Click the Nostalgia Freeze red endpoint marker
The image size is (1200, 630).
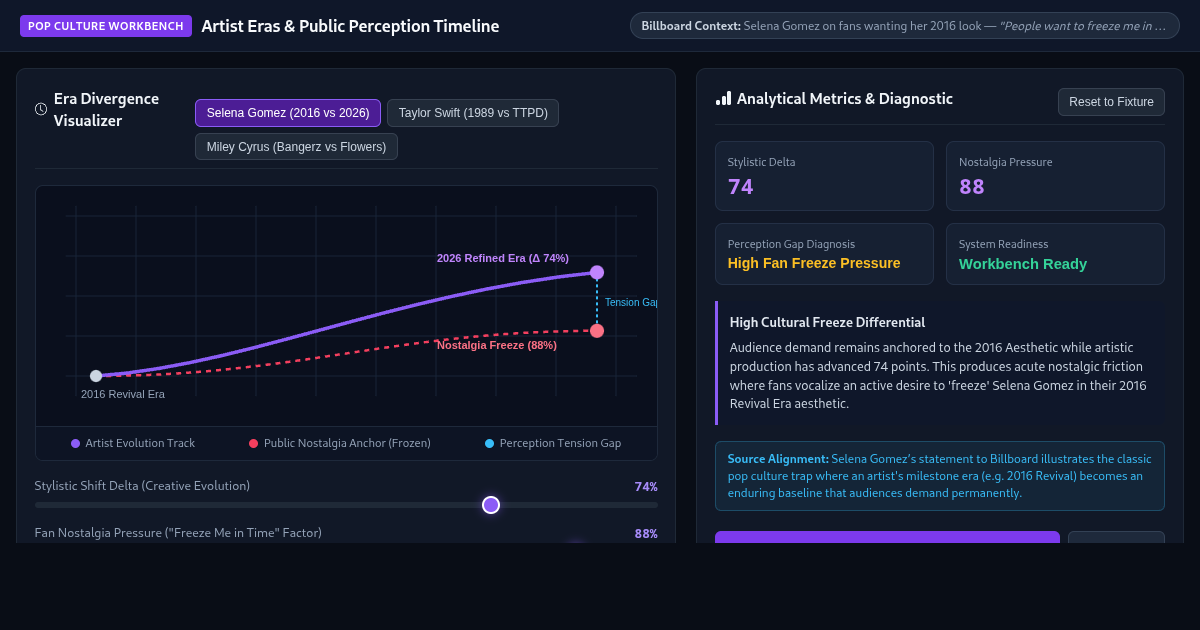(x=597, y=331)
